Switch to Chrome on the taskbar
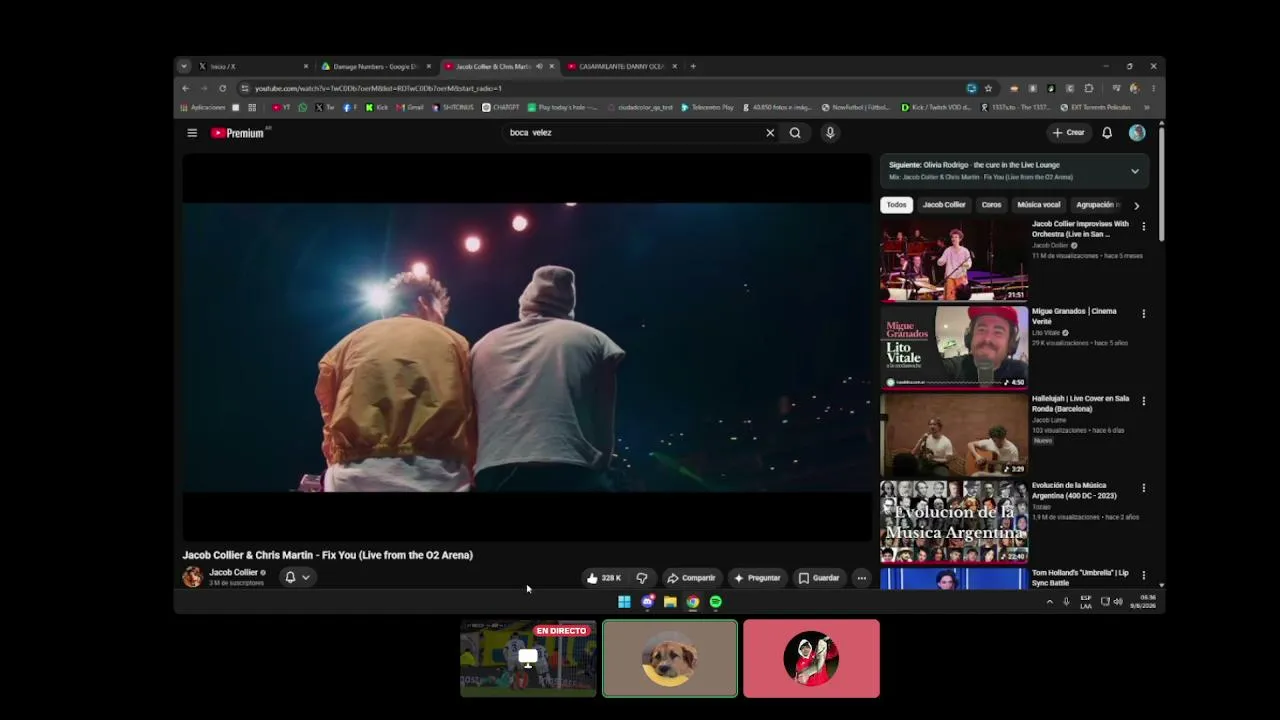The width and height of the screenshot is (1280, 720). coord(692,602)
